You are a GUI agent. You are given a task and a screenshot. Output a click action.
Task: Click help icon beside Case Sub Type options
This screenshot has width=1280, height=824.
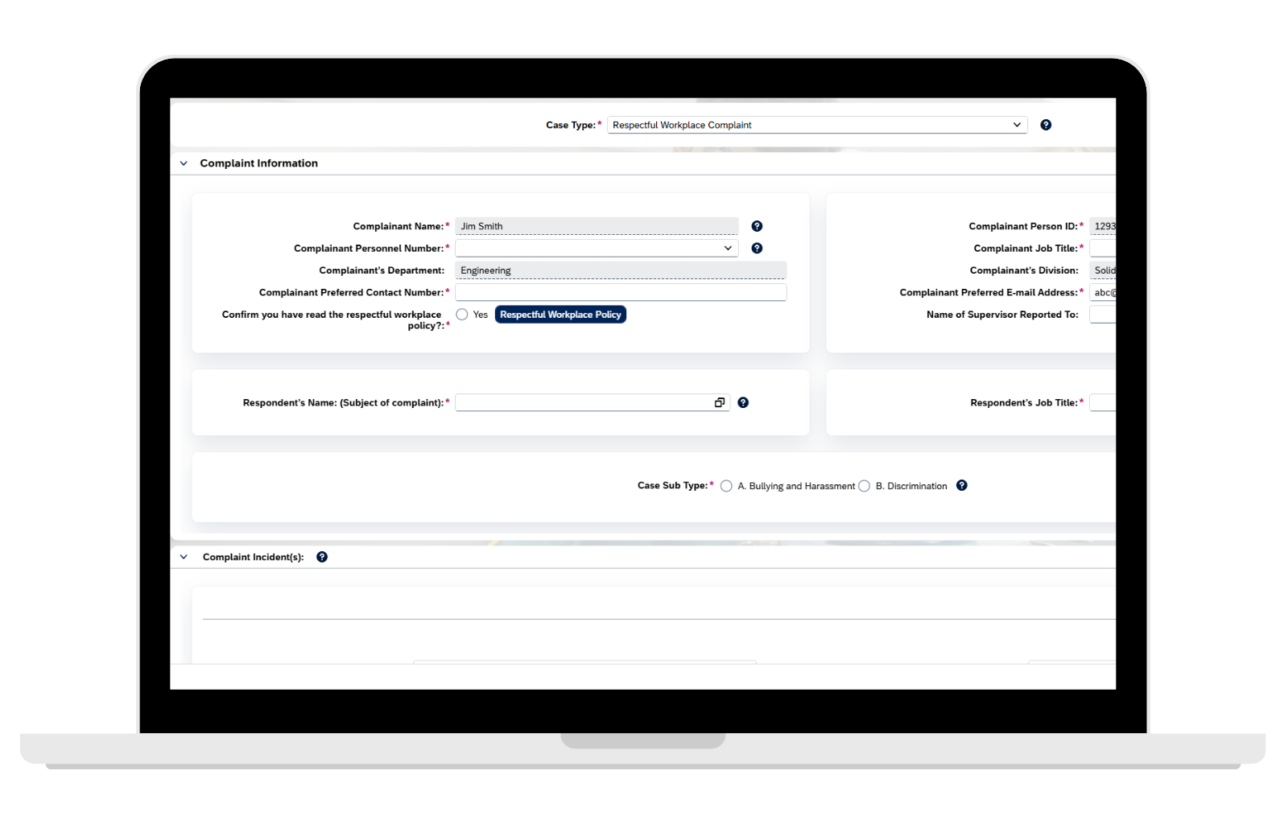pos(962,485)
